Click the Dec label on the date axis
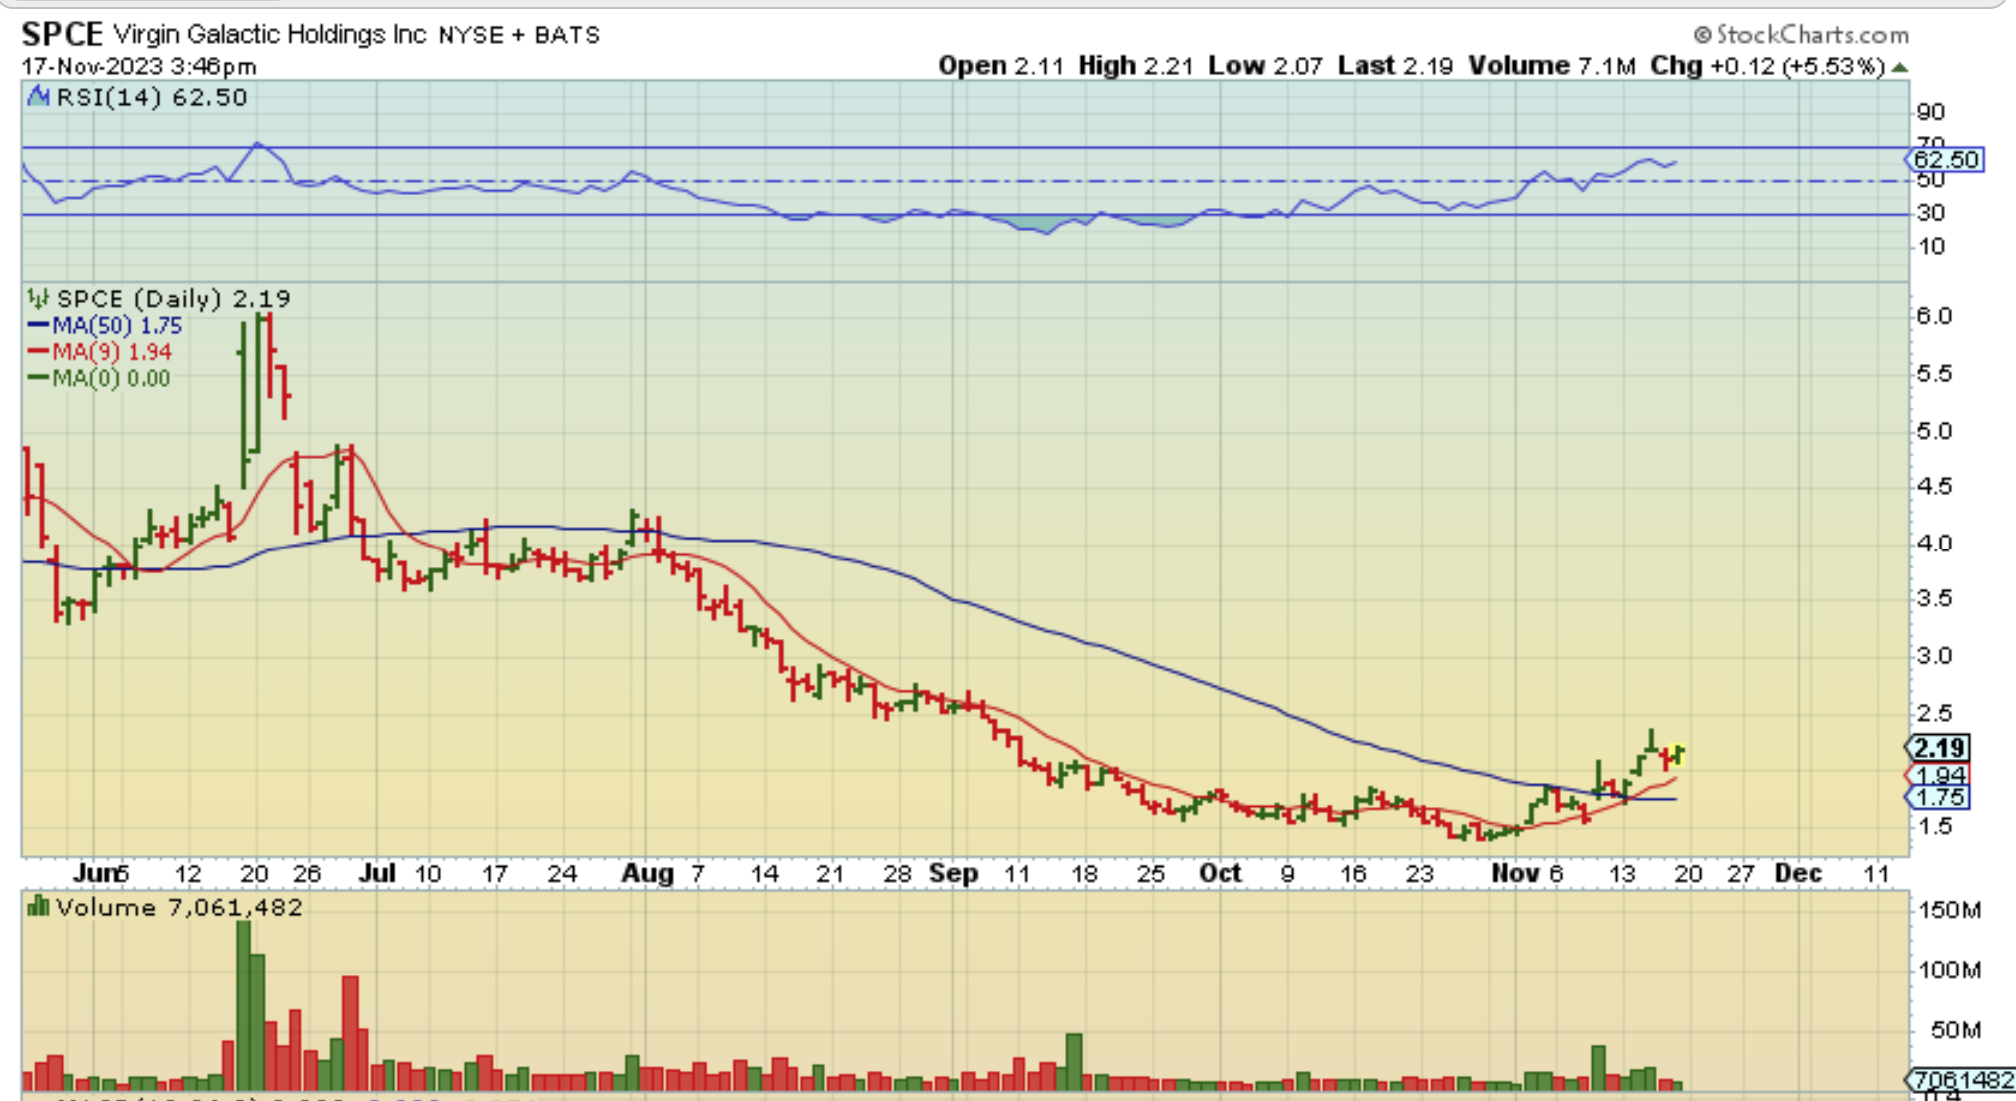This screenshot has height=1101, width=2016. click(1798, 873)
